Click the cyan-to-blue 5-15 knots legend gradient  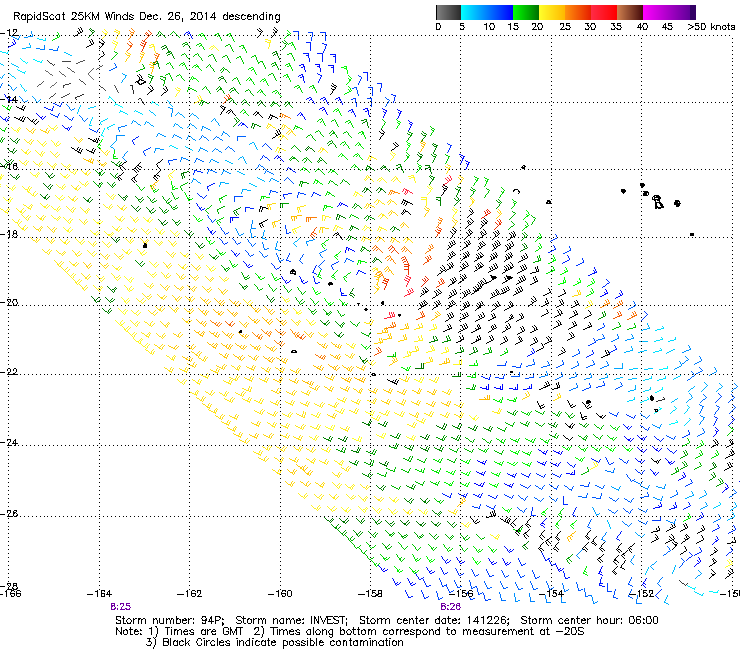[487, 12]
